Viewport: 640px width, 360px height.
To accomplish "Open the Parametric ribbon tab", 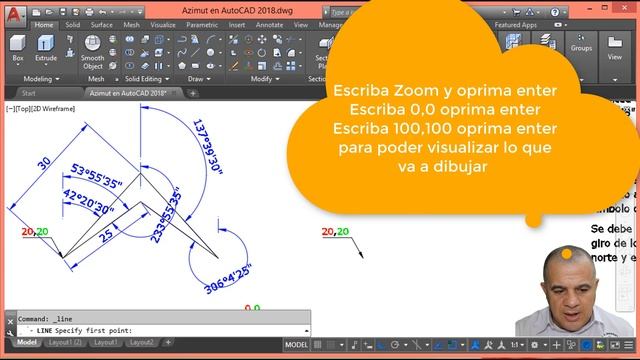I will pyautogui.click(x=202, y=25).
